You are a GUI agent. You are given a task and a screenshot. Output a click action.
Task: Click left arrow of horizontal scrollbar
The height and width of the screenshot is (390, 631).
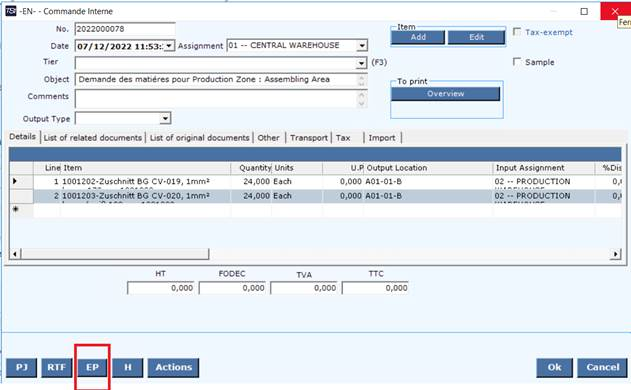(15, 254)
